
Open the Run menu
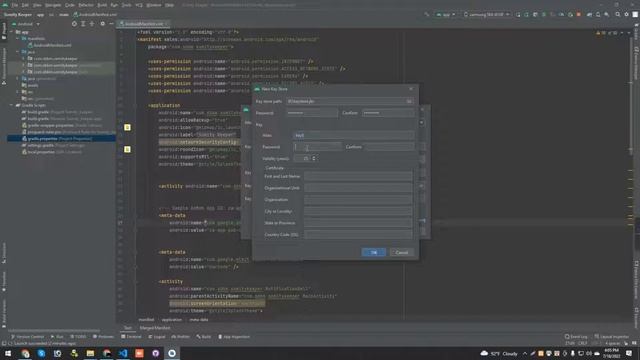point(114,5)
